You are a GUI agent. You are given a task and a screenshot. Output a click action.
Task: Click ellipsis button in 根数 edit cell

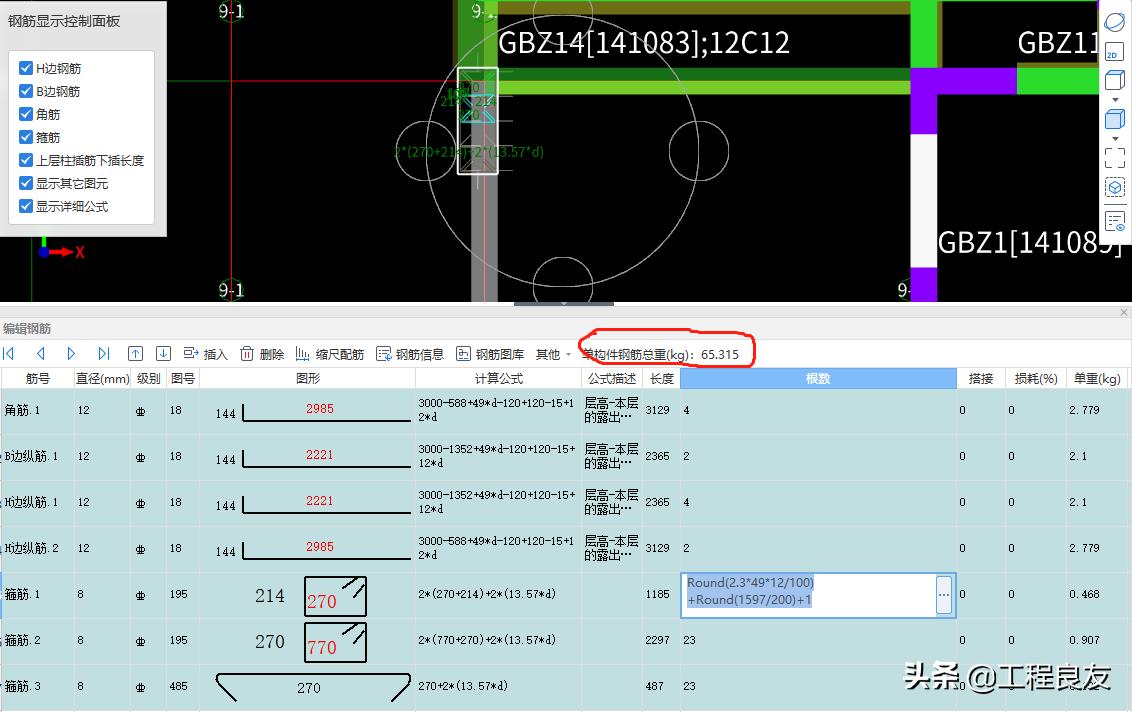coord(944,595)
